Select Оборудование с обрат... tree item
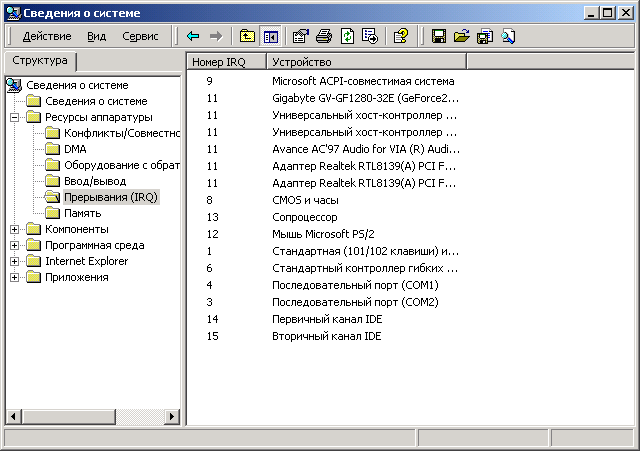 tap(122, 165)
